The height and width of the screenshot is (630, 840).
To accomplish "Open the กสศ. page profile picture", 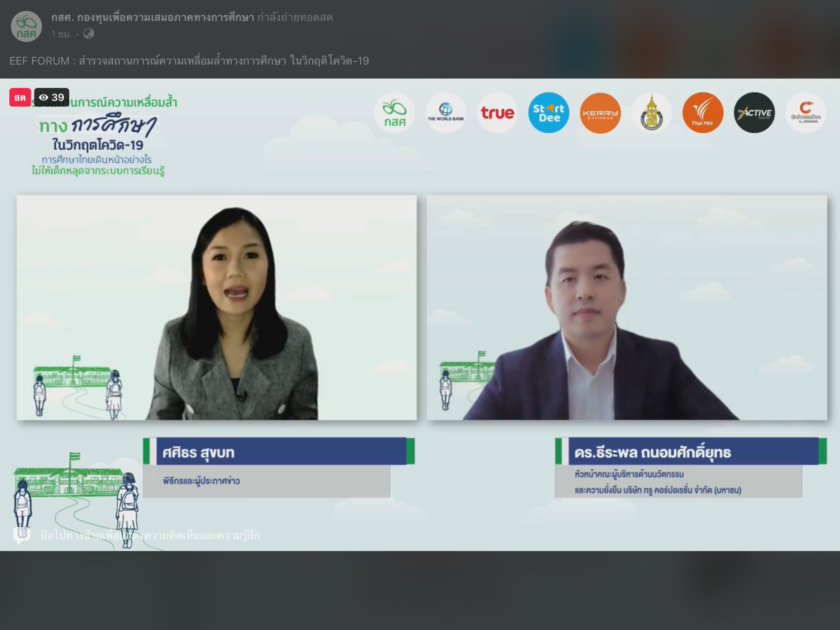I will coord(26,26).
